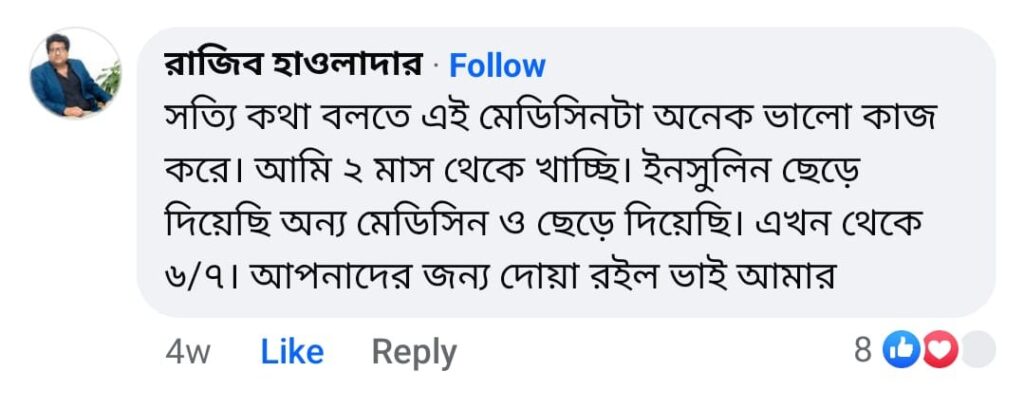The height and width of the screenshot is (409, 1024).
Task: Reply to this comment
Action: (x=414, y=351)
